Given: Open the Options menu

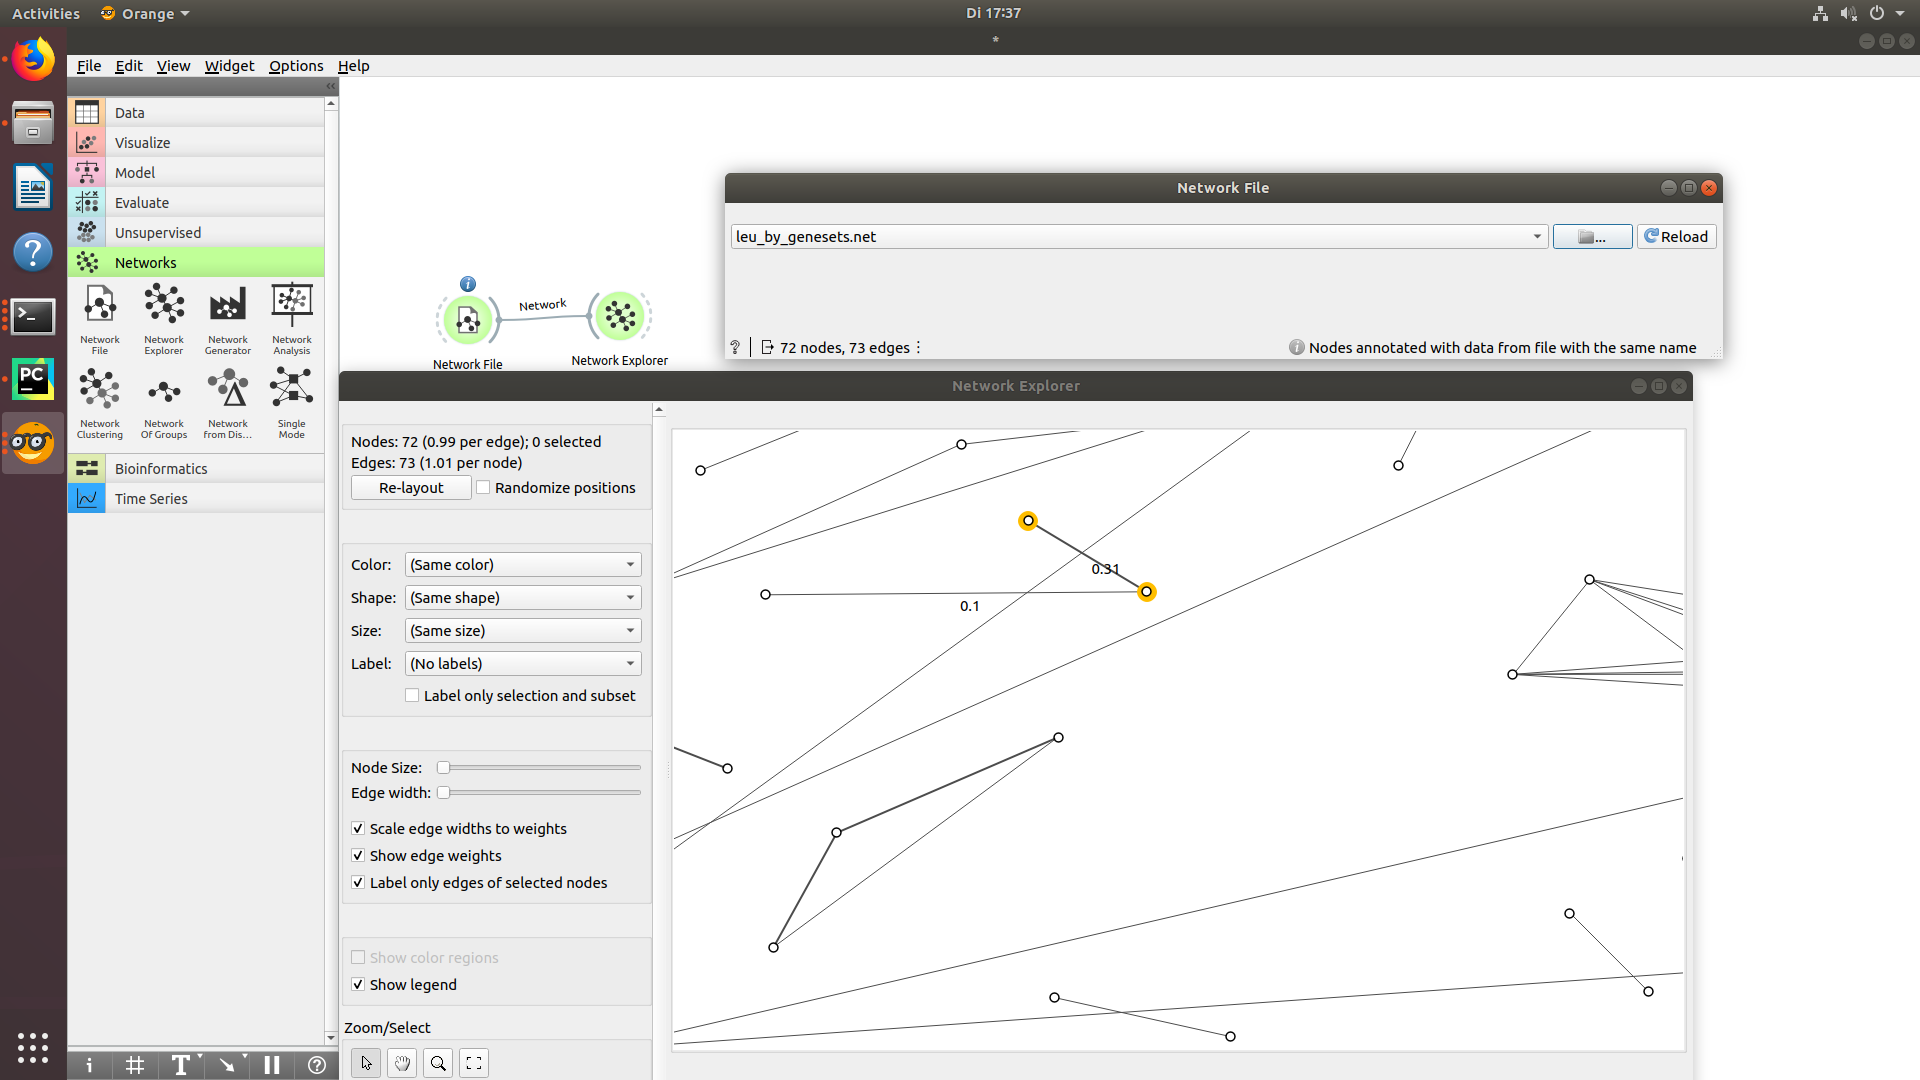Looking at the screenshot, I should (296, 66).
